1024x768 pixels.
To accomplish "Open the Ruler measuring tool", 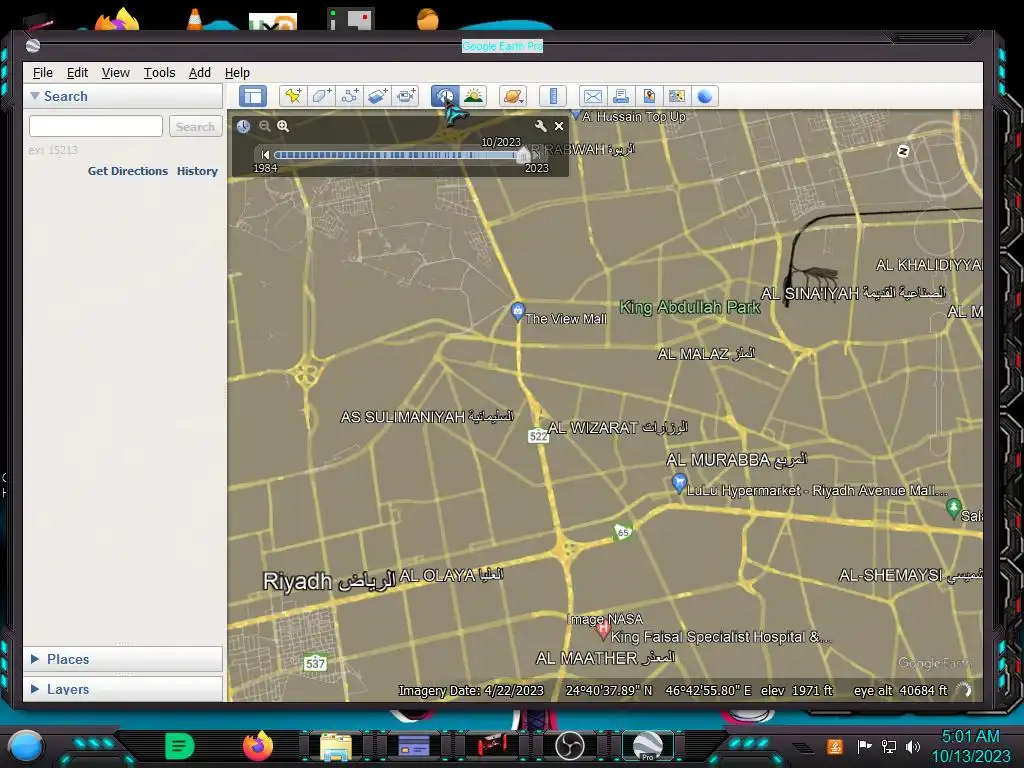I will coord(553,97).
